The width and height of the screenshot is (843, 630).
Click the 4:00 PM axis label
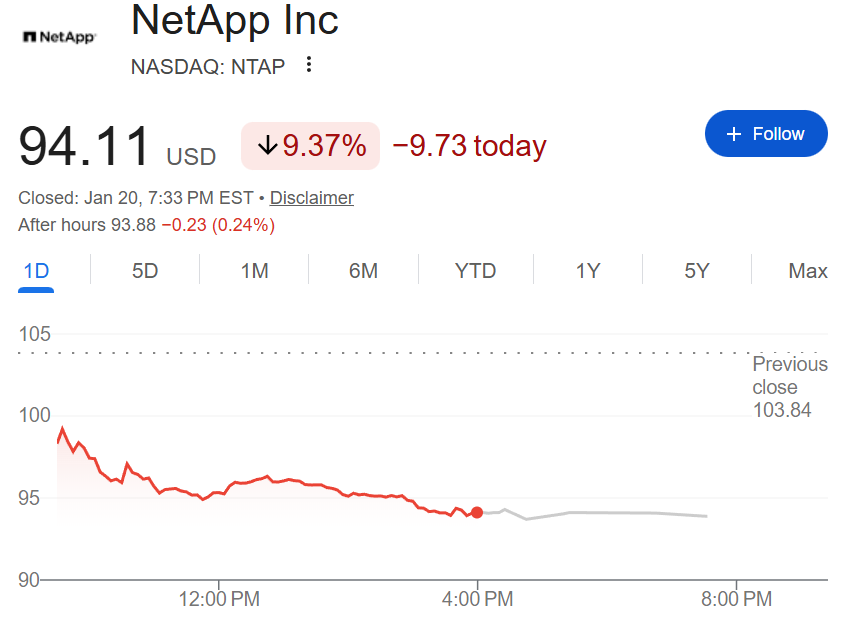pyautogui.click(x=477, y=599)
